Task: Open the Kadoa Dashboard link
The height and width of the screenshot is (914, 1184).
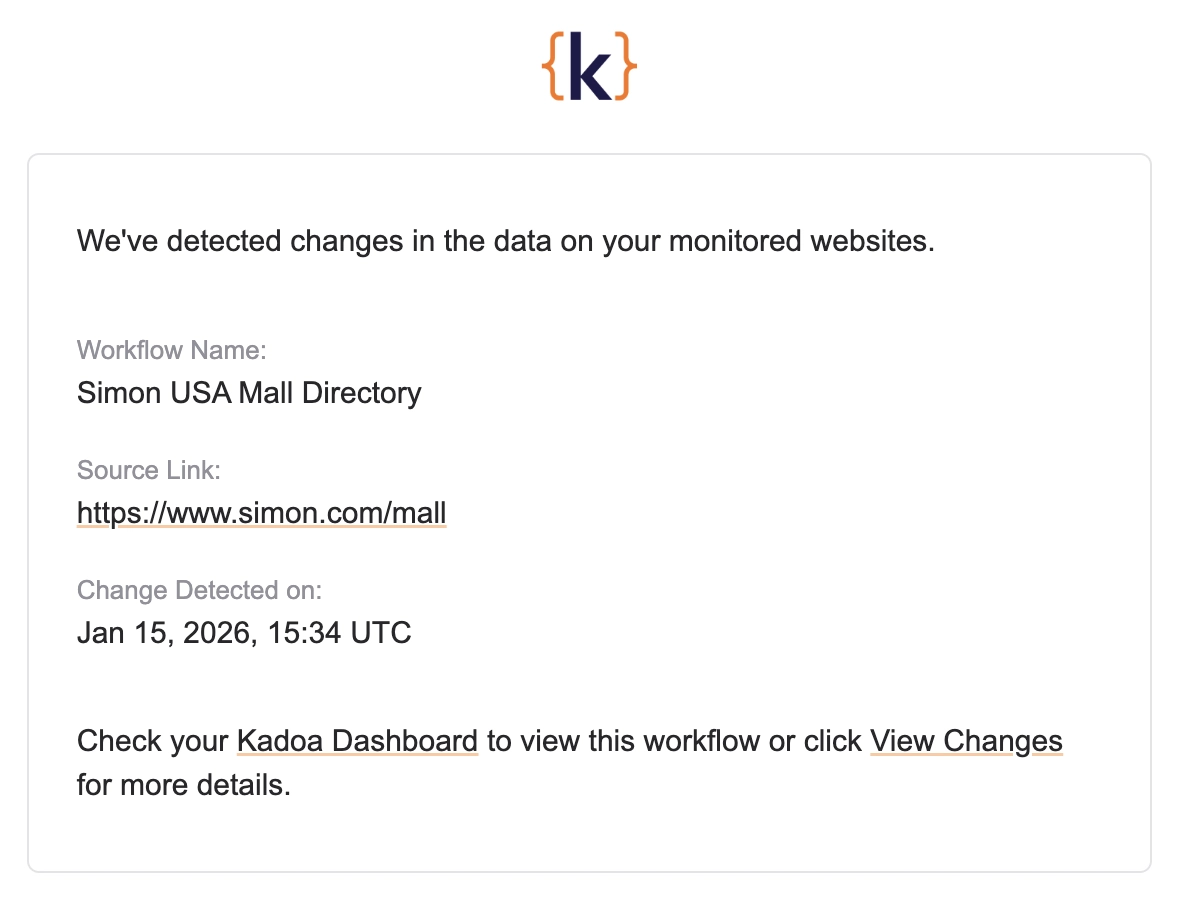Action: click(357, 741)
